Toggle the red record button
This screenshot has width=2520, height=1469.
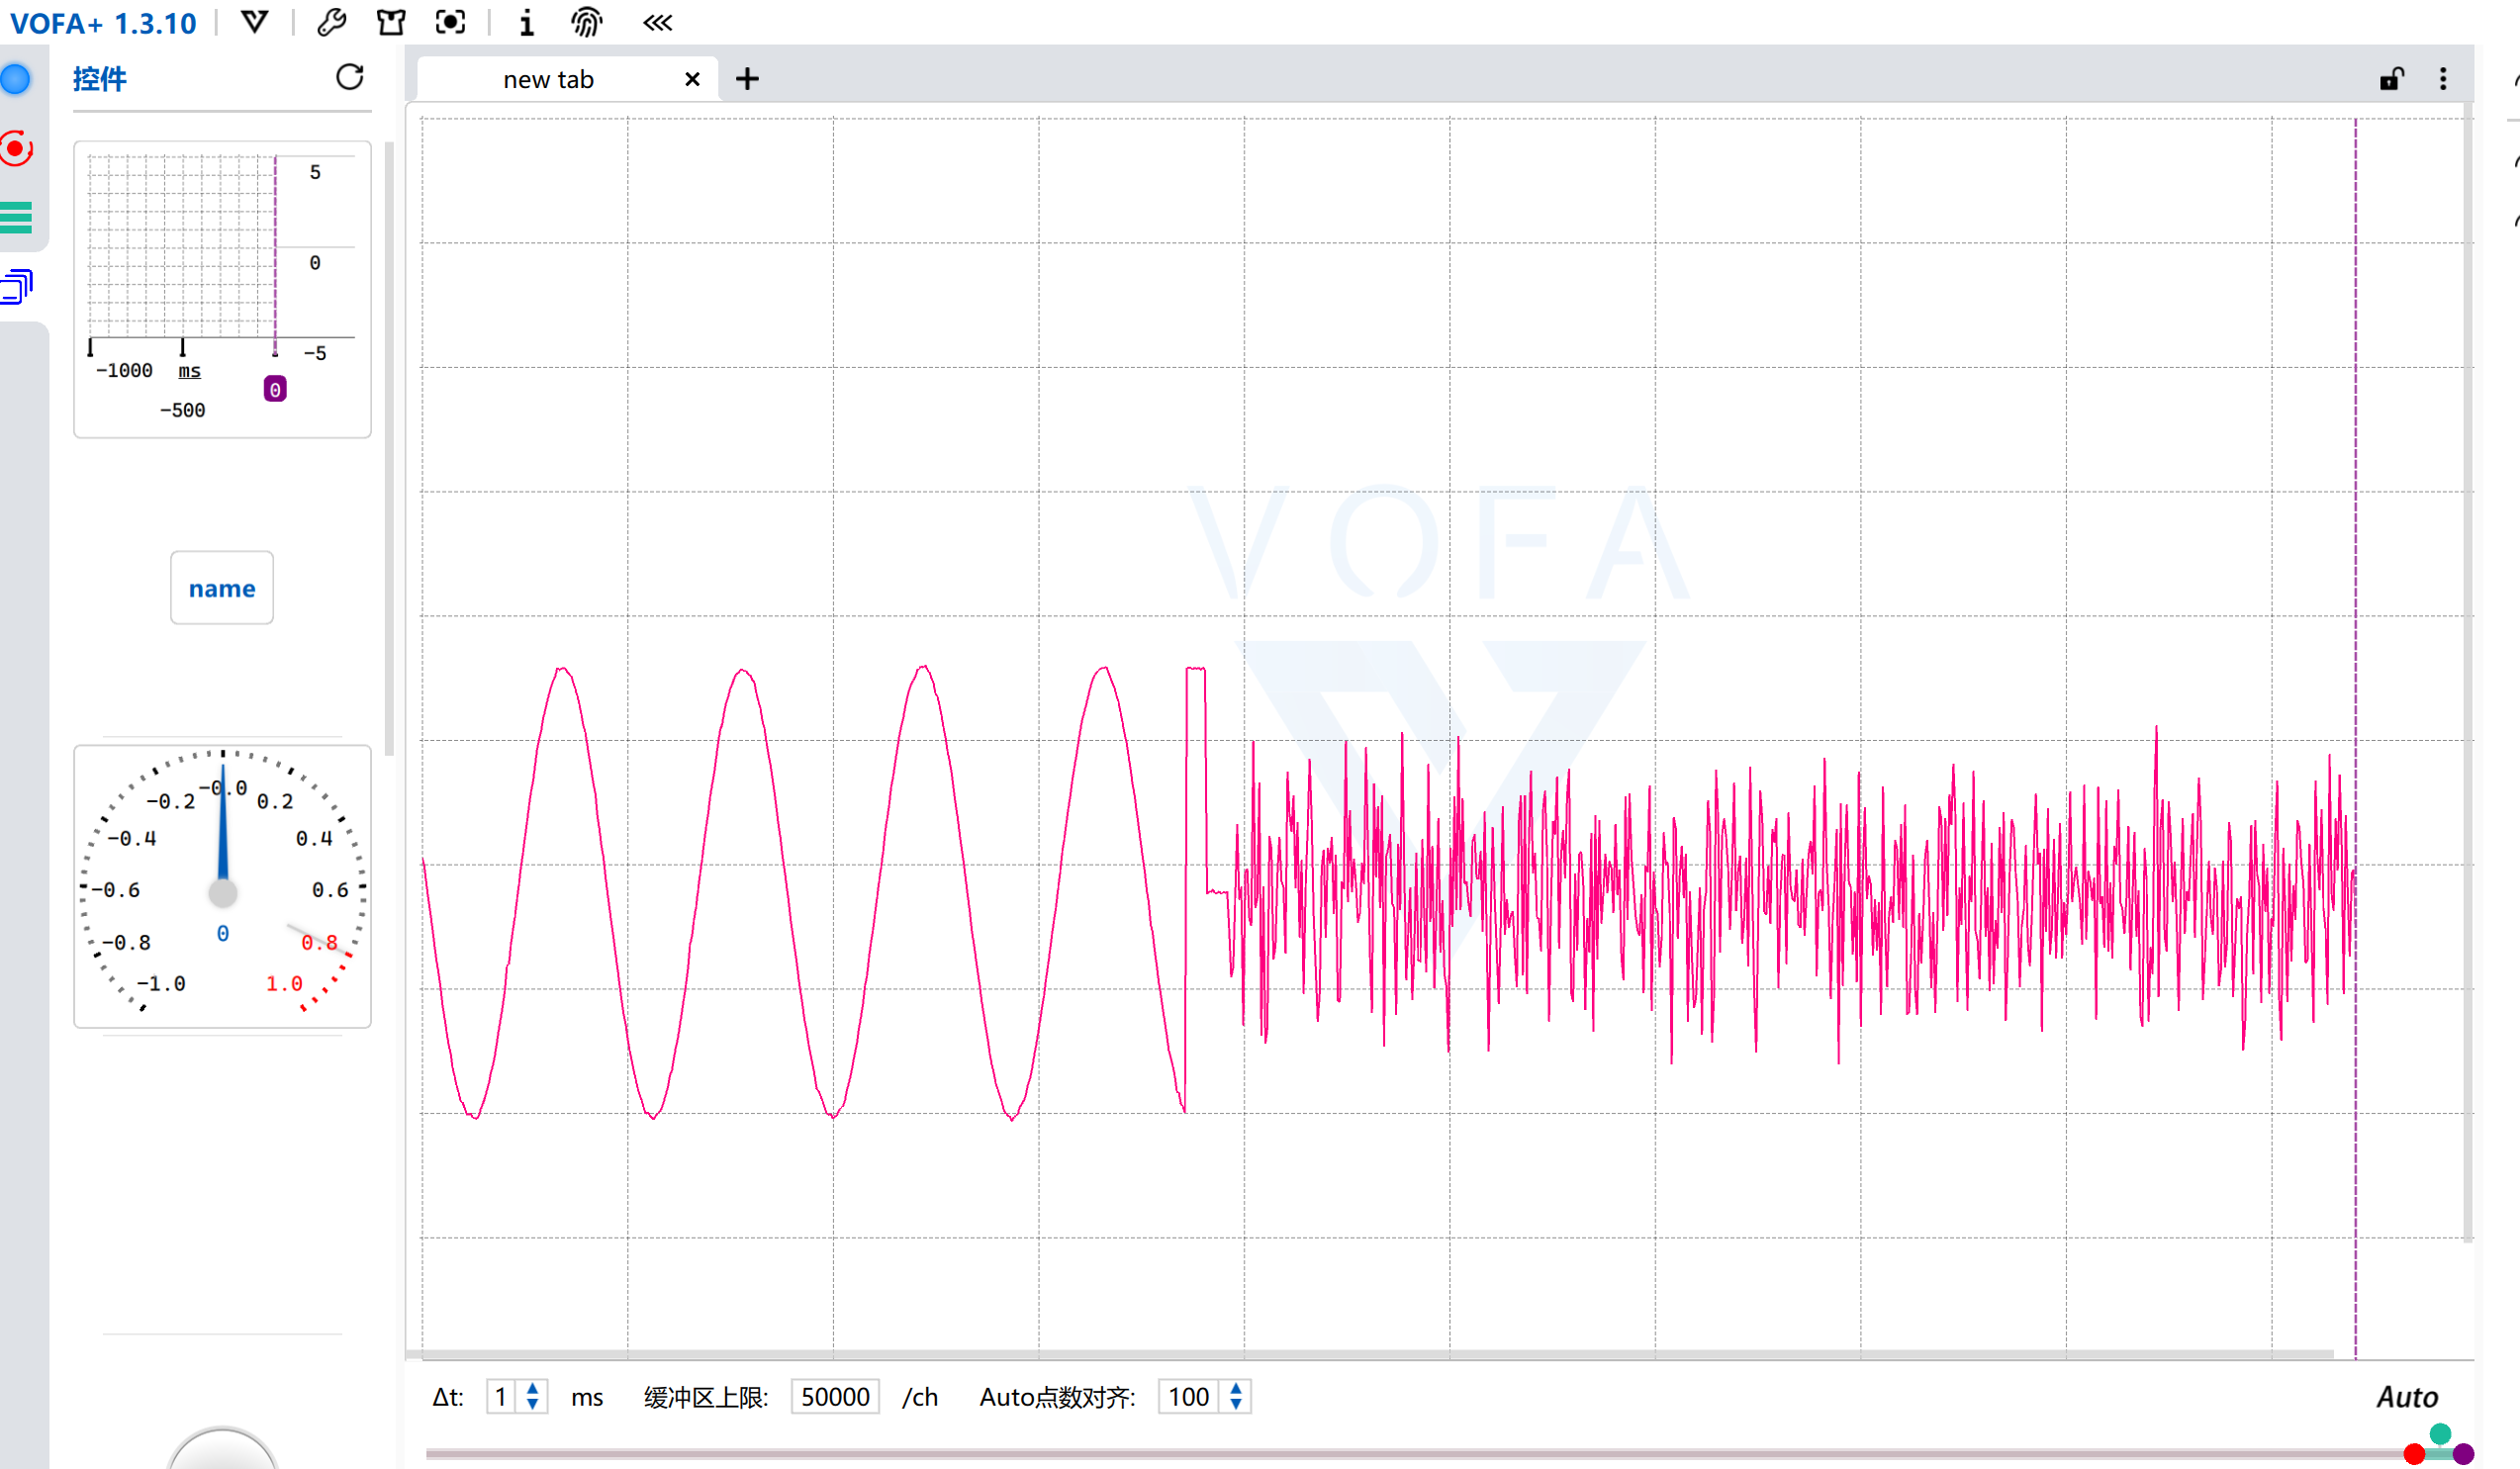(x=16, y=148)
